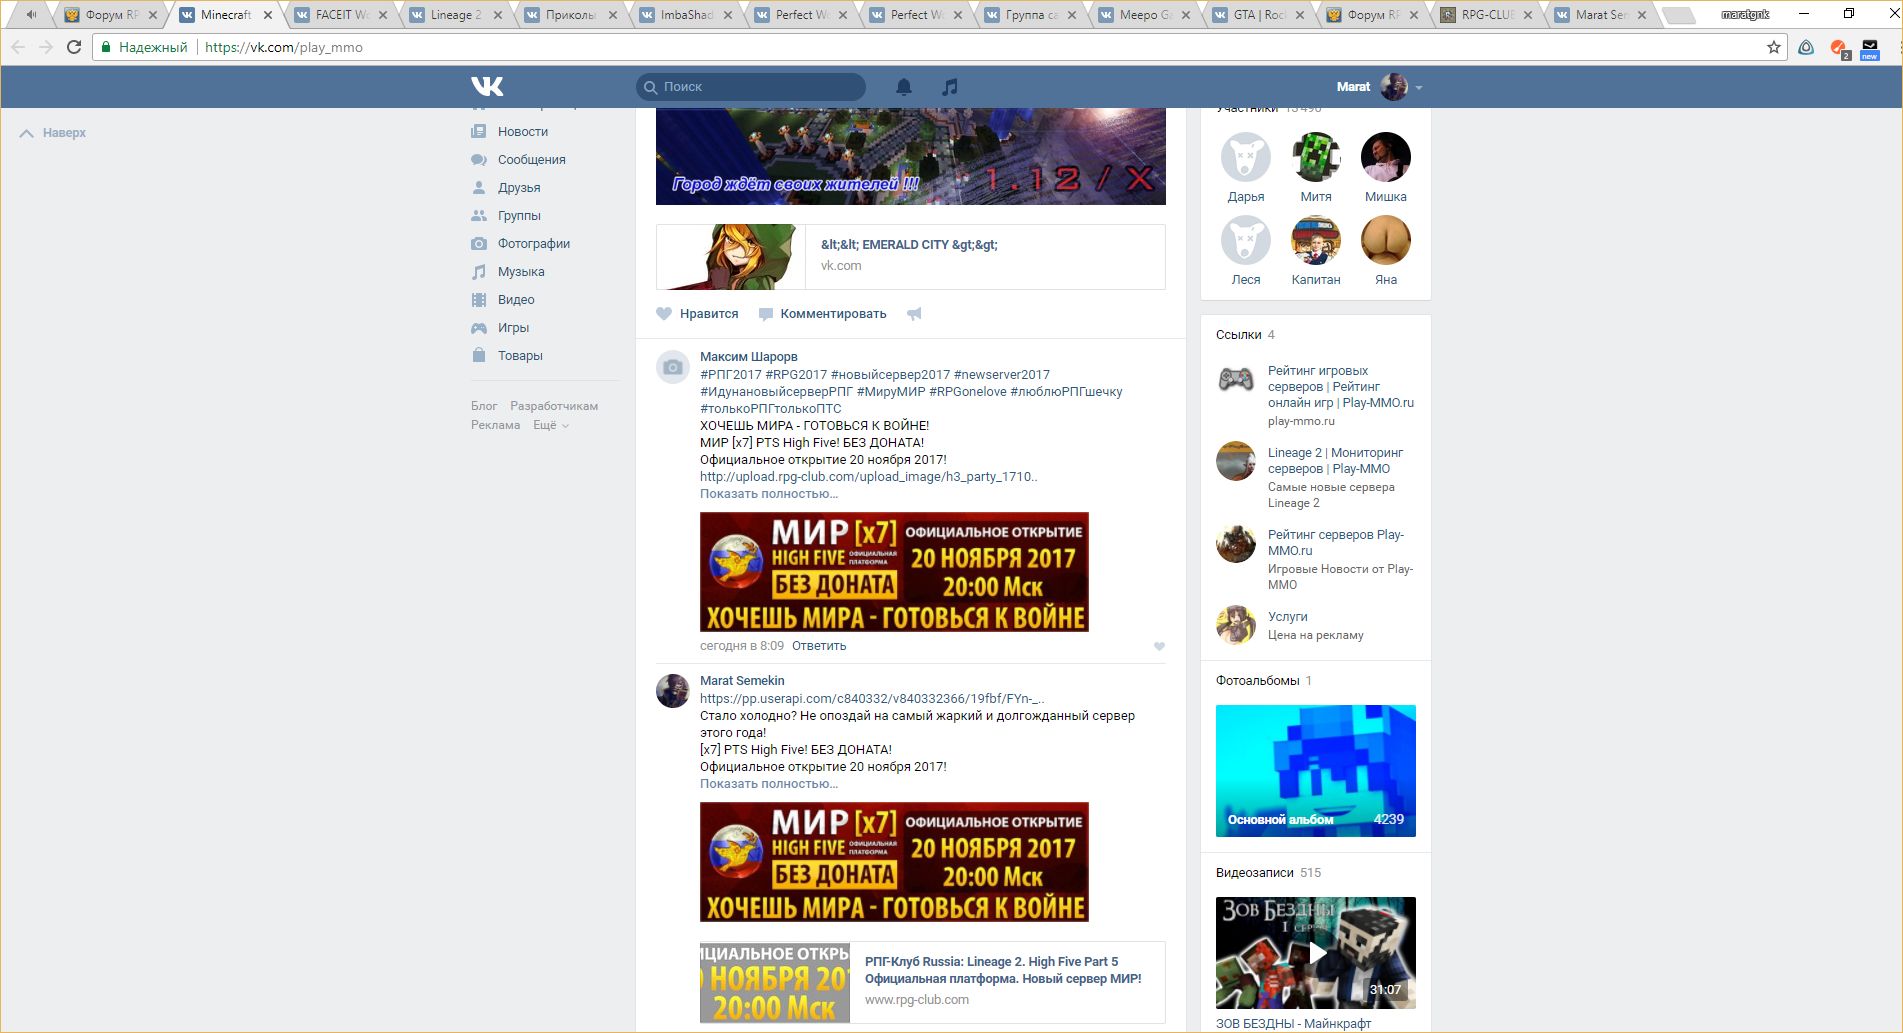1903x1033 pixels.
Task: Open member Дарья's avatar
Action: 1246,157
